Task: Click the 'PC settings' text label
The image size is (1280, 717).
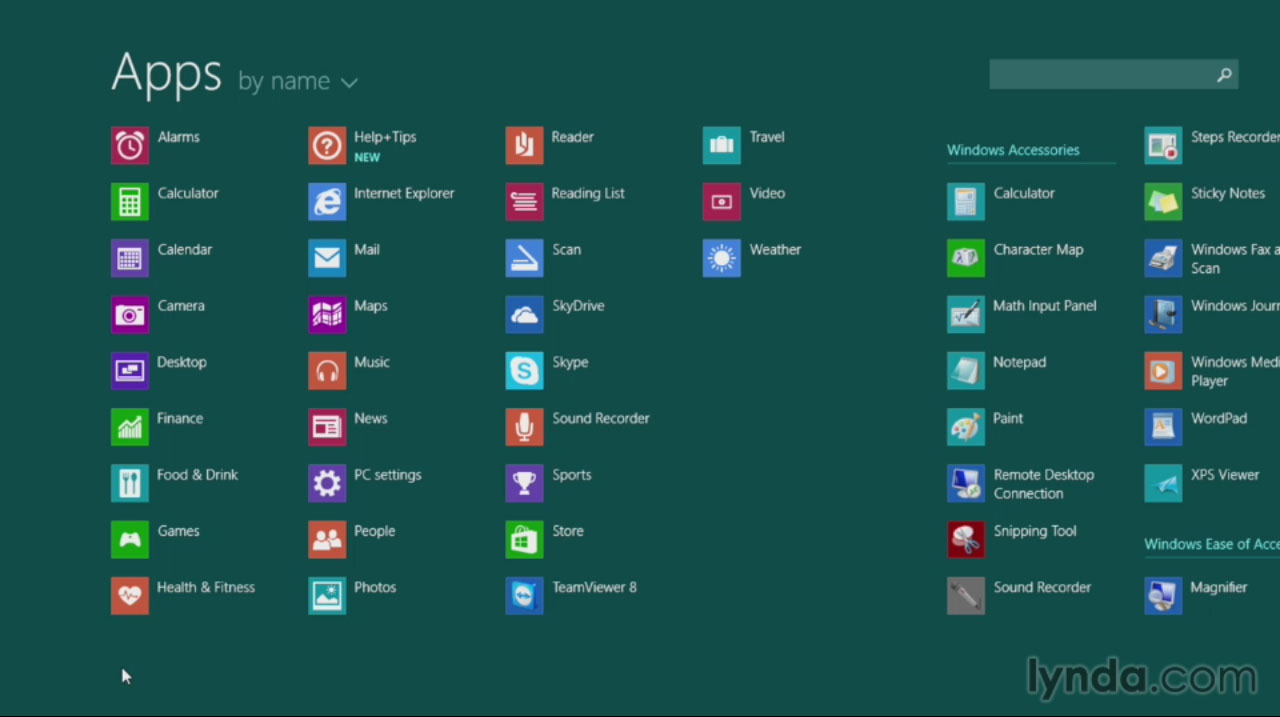Action: [388, 475]
